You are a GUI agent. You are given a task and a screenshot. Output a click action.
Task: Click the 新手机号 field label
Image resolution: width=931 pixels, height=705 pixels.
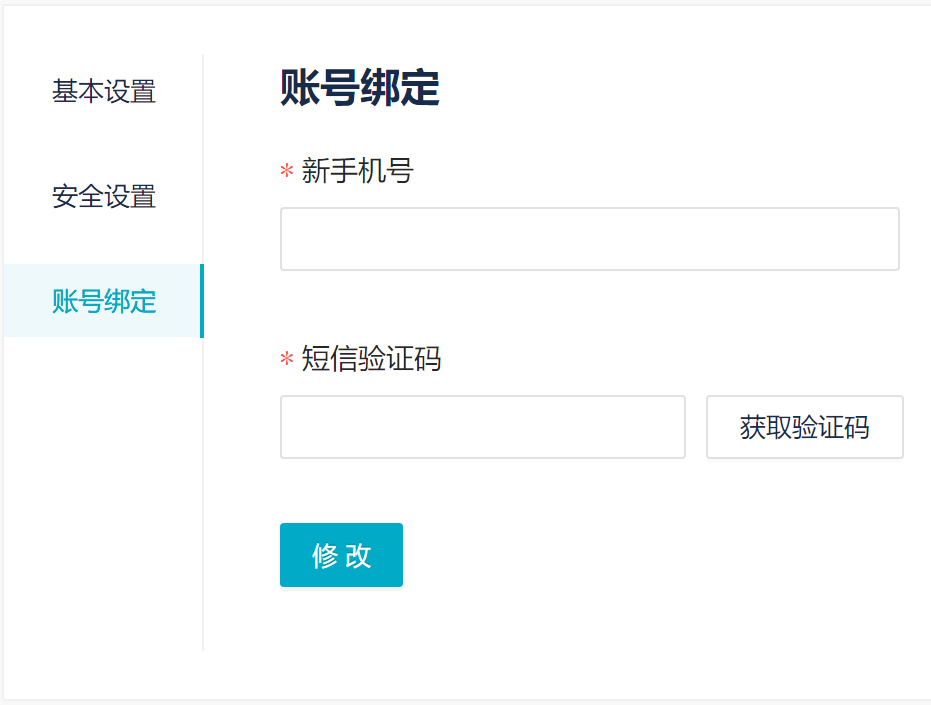(x=357, y=172)
